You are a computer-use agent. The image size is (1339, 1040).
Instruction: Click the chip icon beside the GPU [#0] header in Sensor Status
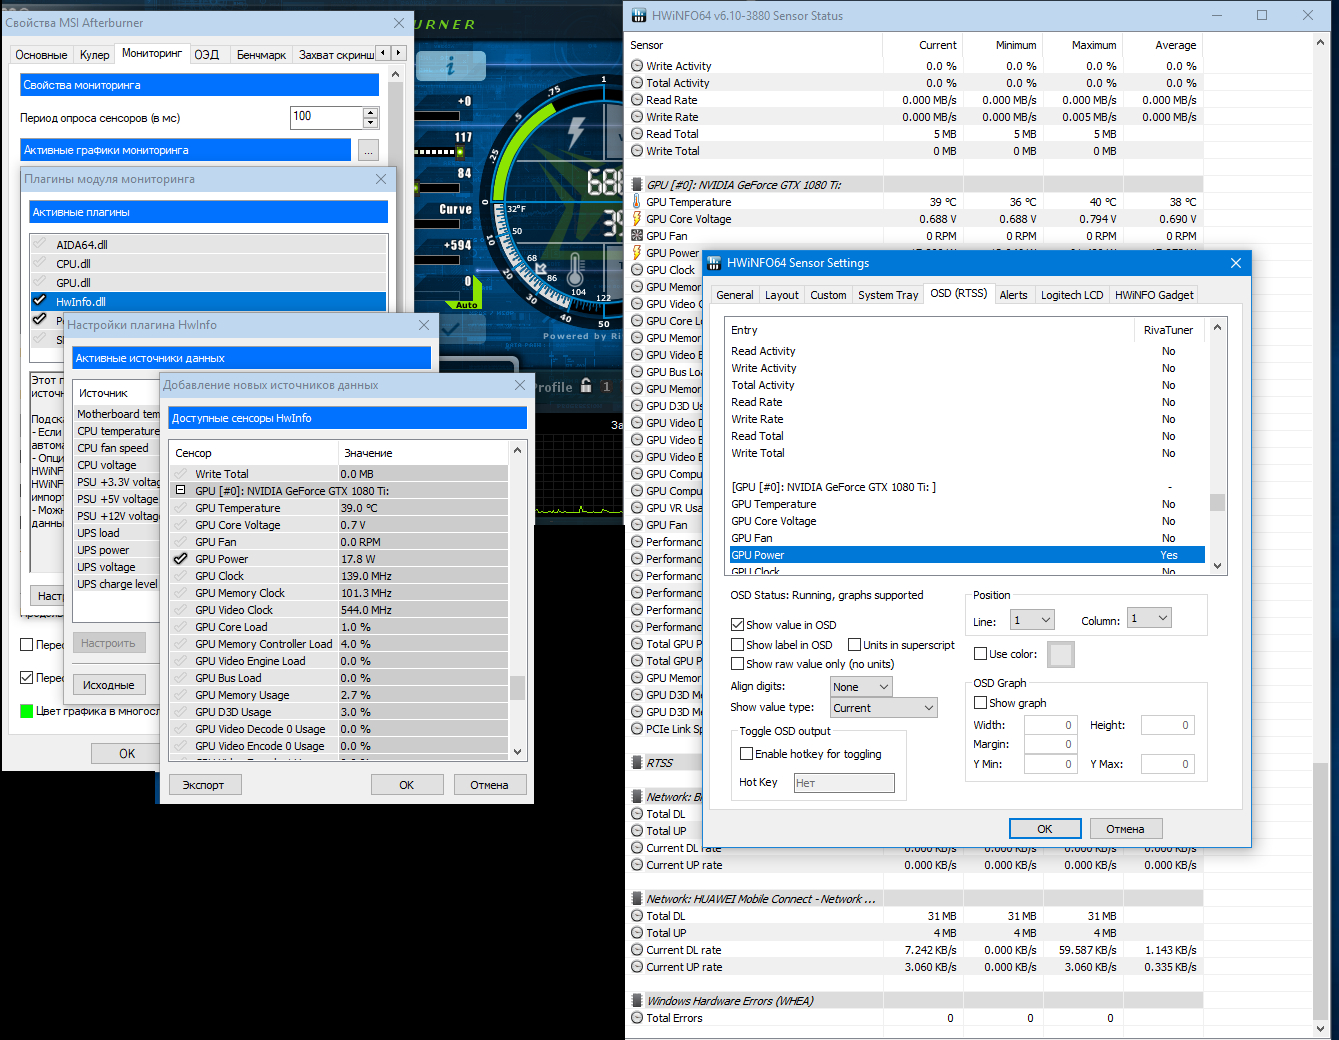[x=637, y=185]
